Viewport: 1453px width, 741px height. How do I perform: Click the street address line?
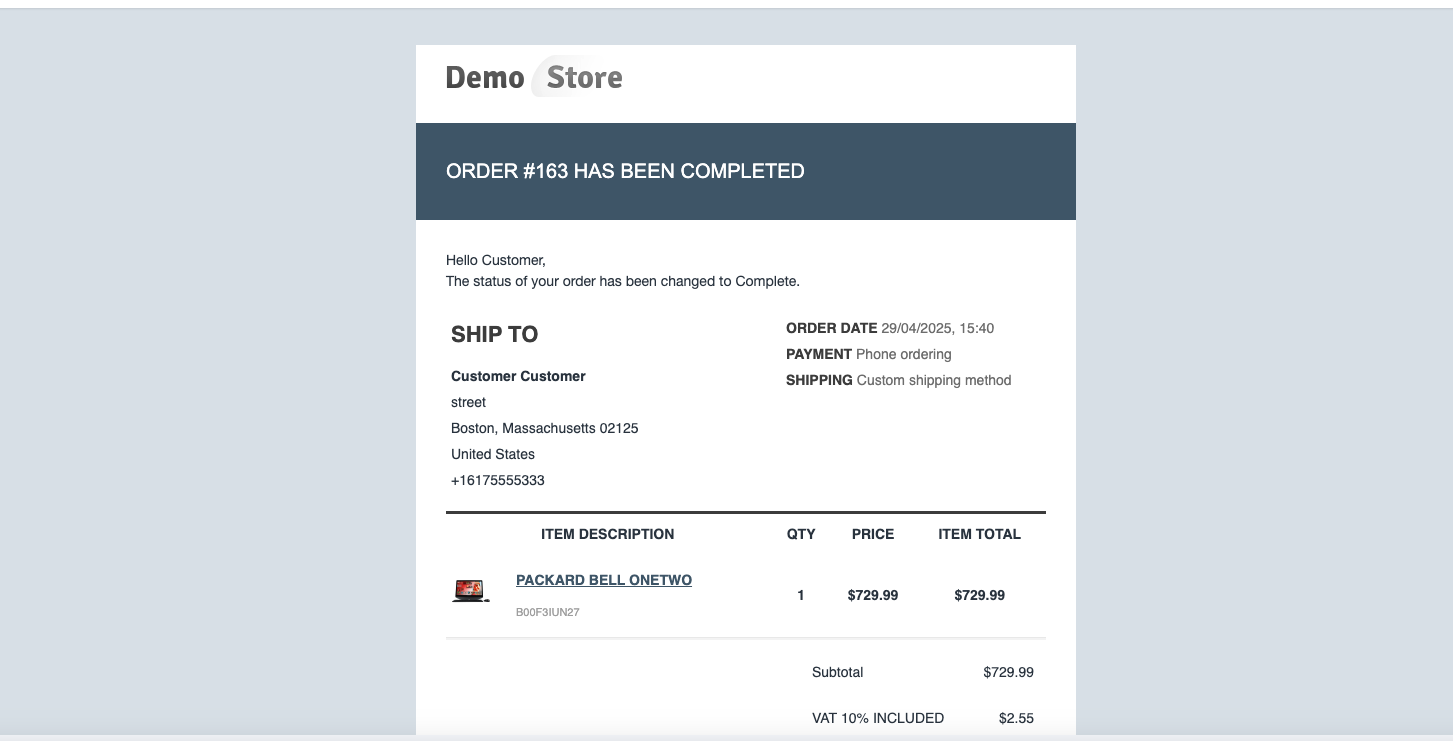coord(468,402)
